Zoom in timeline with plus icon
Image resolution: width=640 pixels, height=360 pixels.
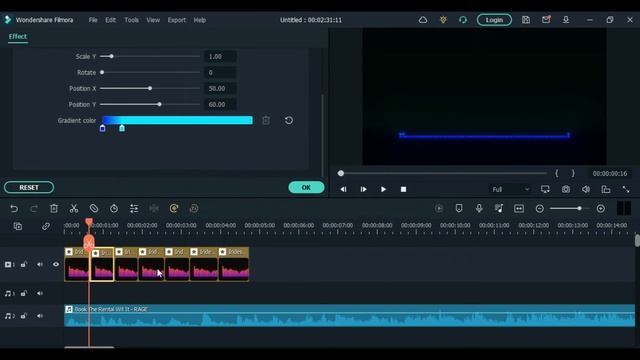tap(600, 209)
